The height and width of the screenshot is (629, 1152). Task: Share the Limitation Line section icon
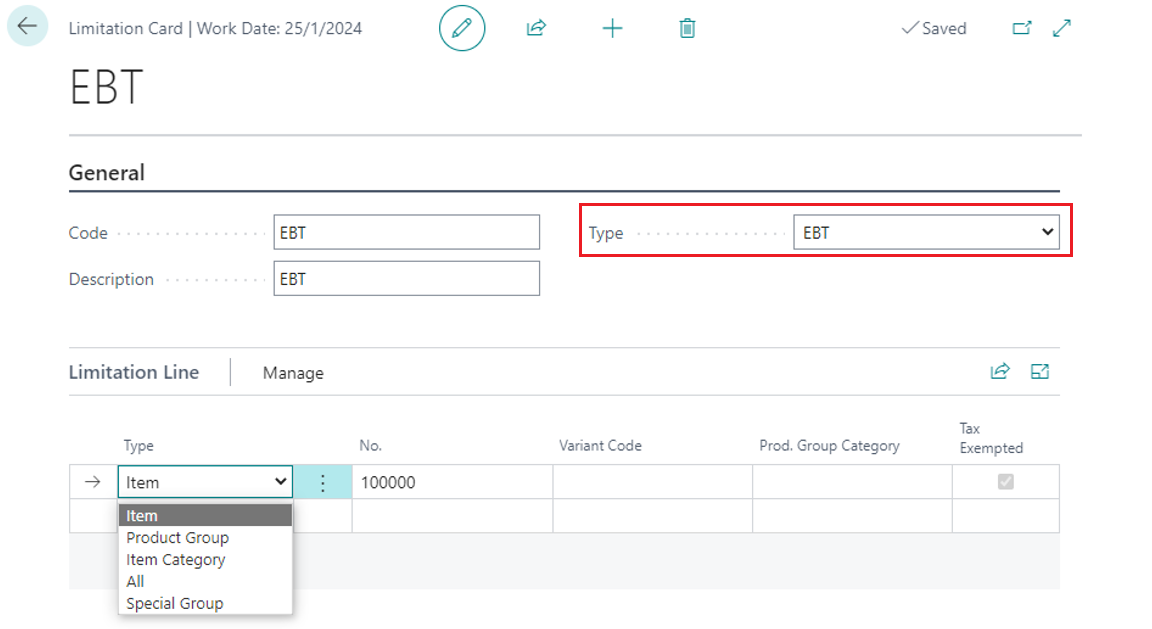point(999,372)
